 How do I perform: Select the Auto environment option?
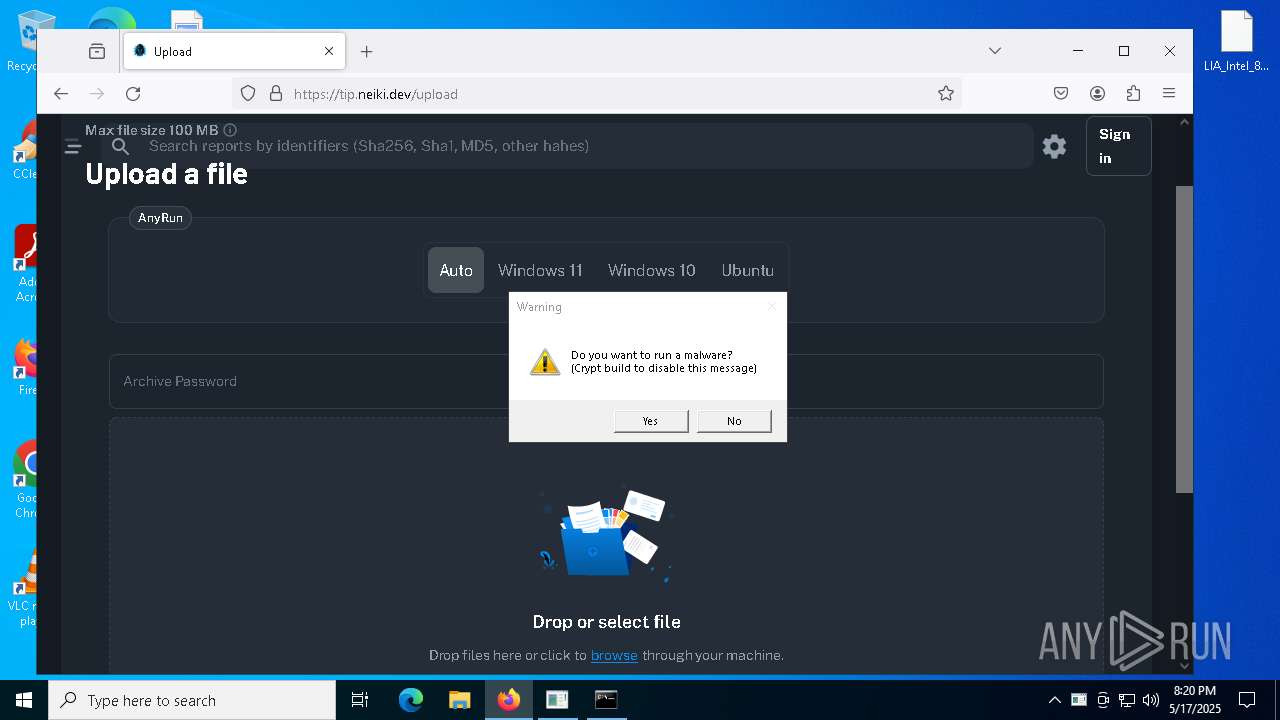(456, 270)
